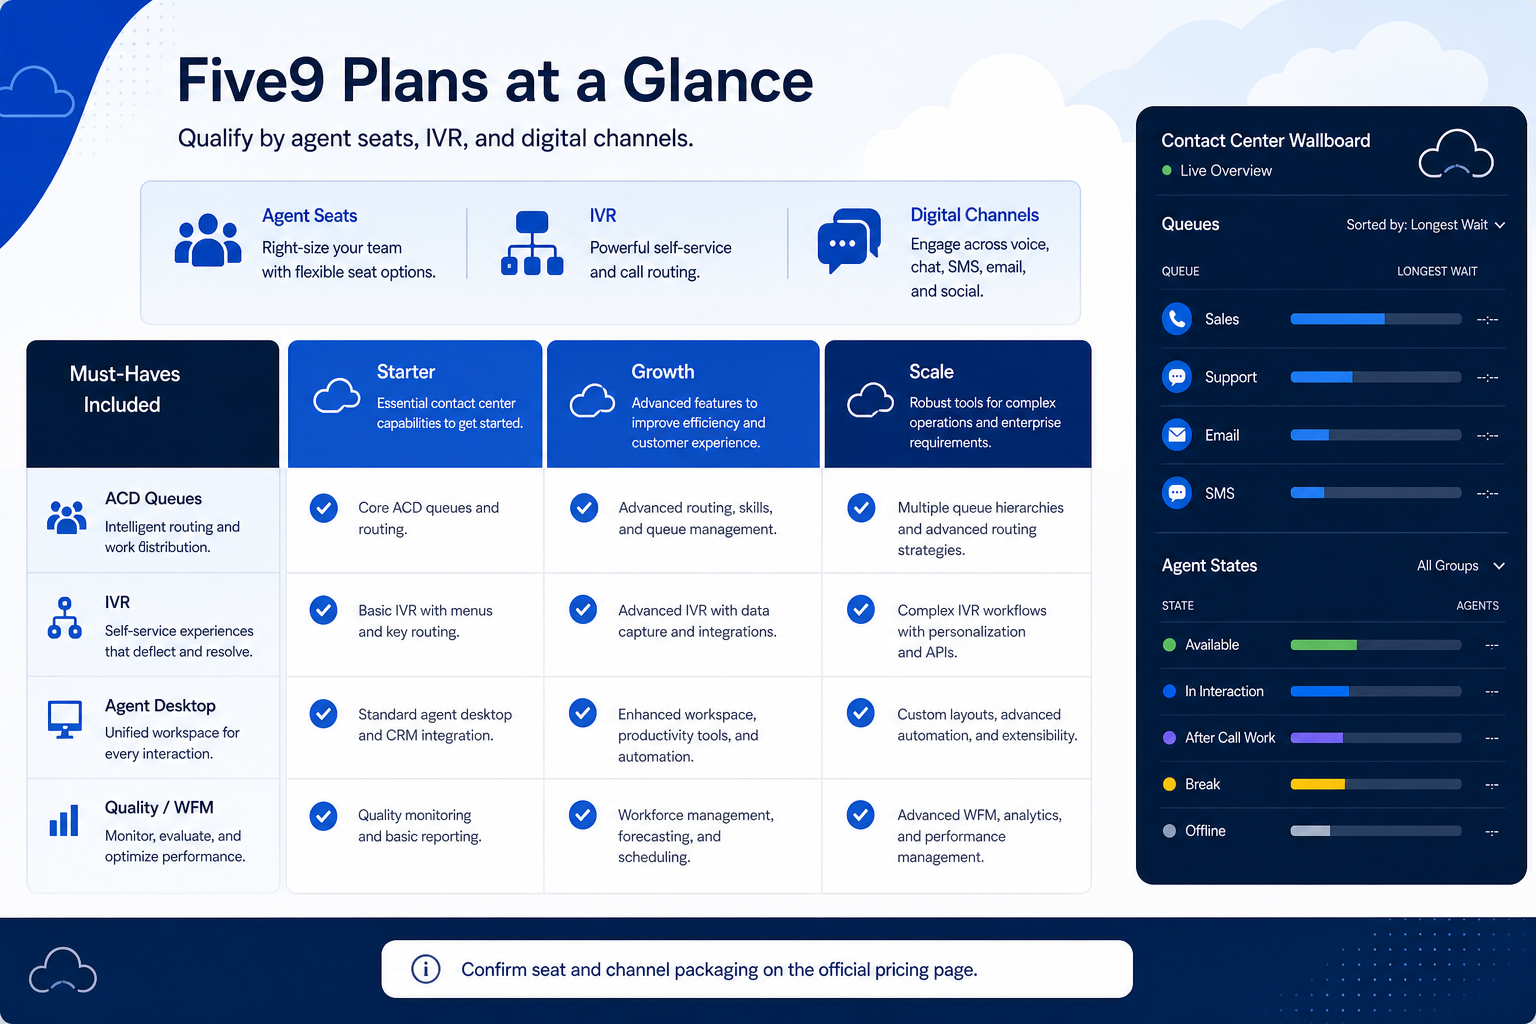Click checkmark for Multiple queue hierarchies
The height and width of the screenshot is (1024, 1536).
click(861, 508)
